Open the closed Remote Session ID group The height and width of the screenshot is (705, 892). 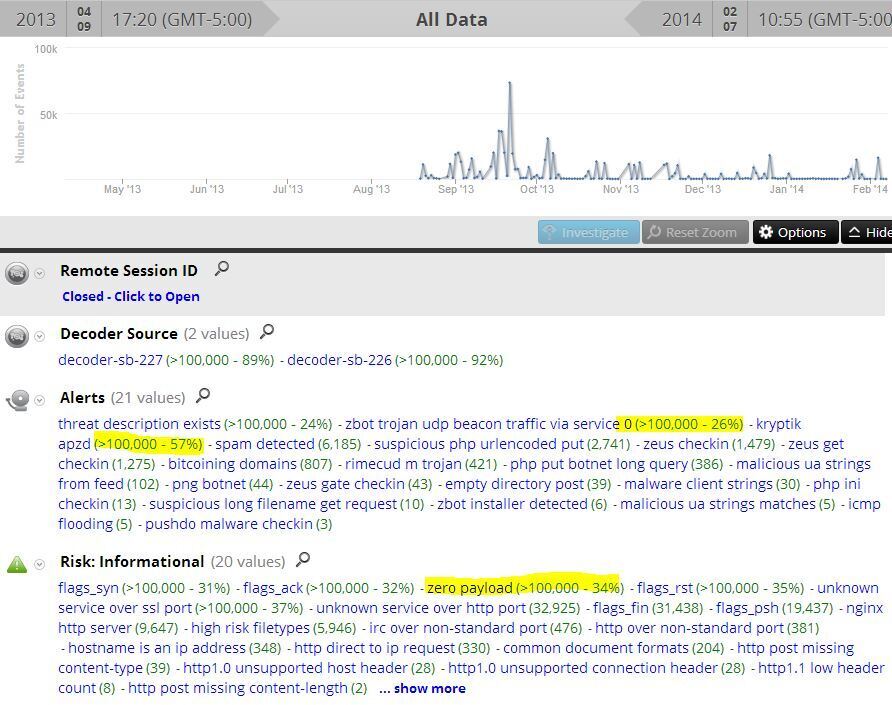(130, 296)
